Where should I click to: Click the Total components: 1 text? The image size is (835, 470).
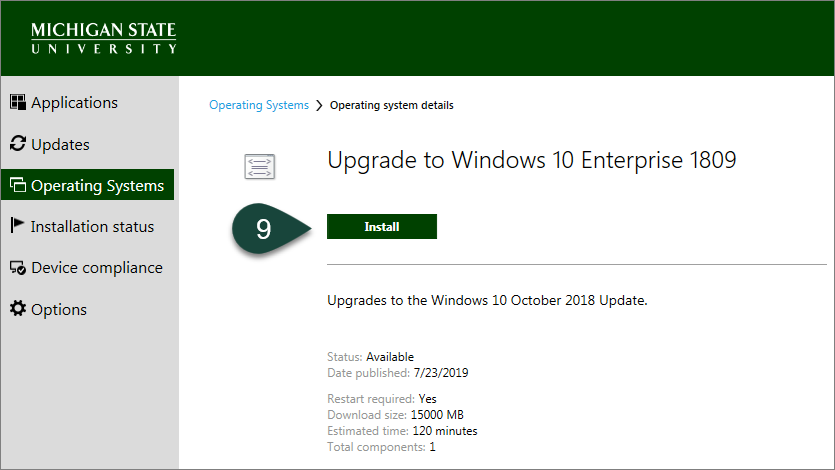[x=381, y=447]
